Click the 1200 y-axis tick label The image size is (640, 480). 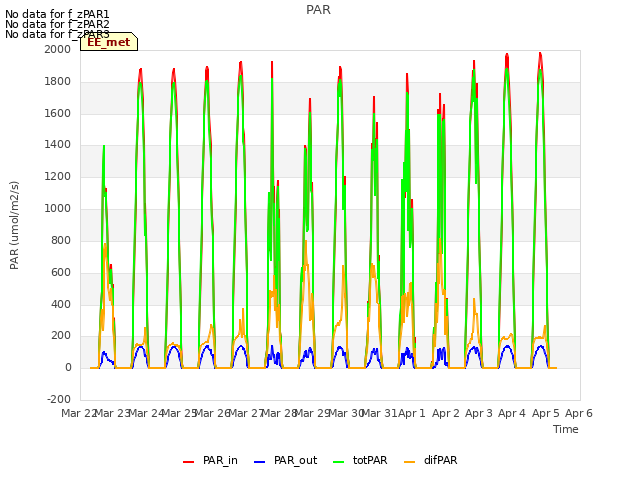pos(58,176)
